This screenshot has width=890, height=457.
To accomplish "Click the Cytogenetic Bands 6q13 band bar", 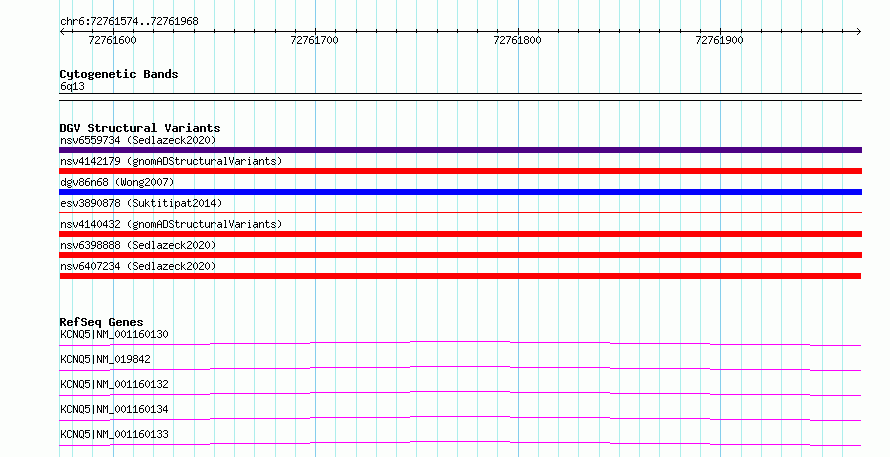I will (460, 97).
